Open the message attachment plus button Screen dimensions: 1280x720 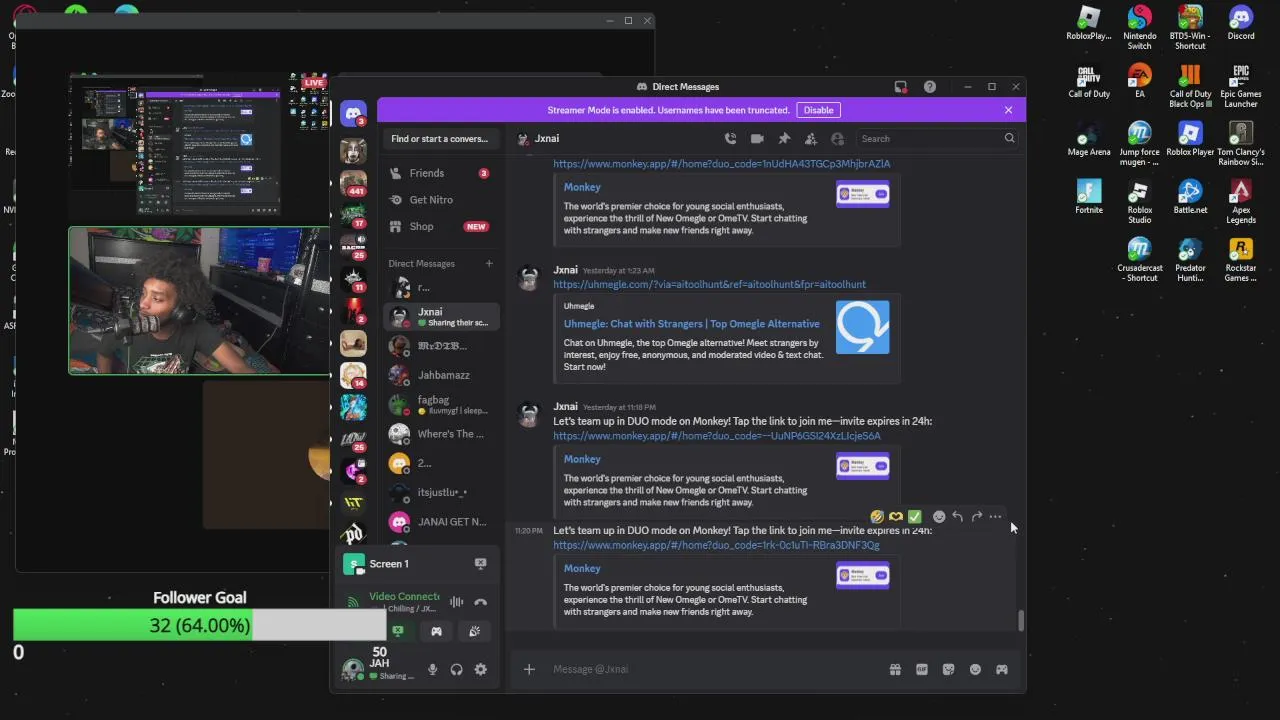pyautogui.click(x=529, y=669)
